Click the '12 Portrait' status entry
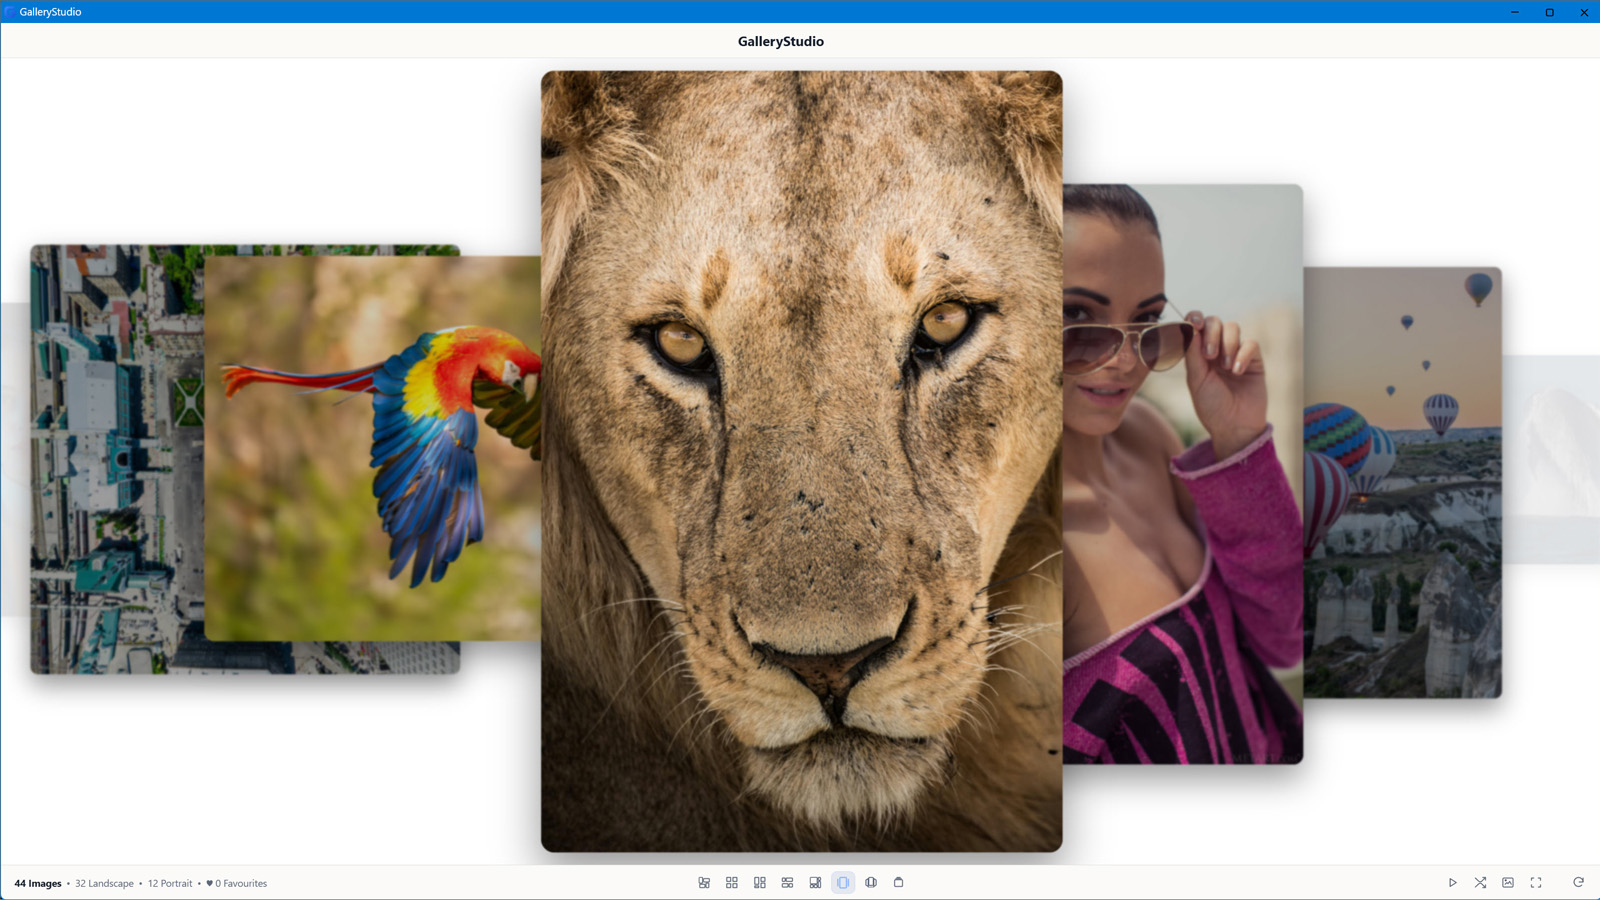The height and width of the screenshot is (900, 1600). (x=170, y=884)
